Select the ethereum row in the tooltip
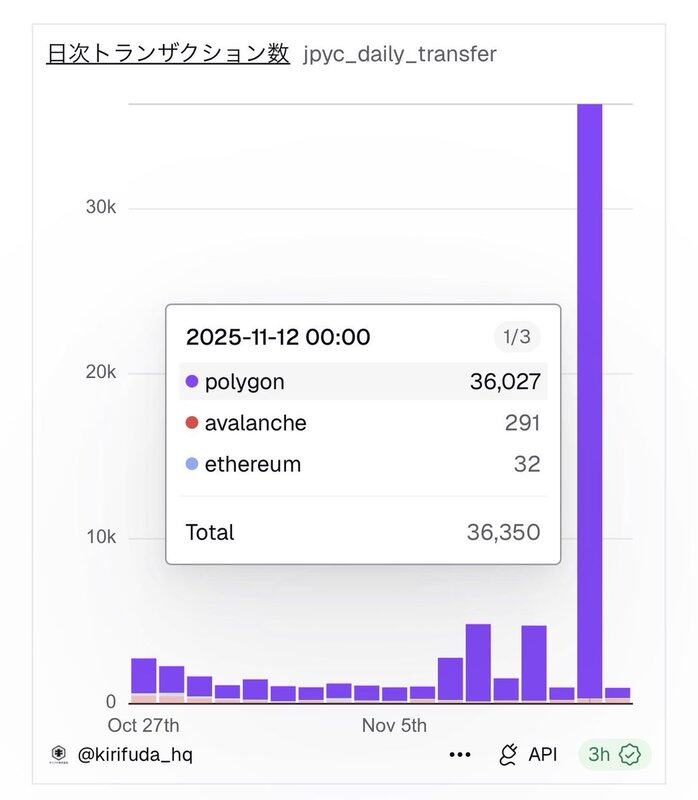 click(363, 464)
